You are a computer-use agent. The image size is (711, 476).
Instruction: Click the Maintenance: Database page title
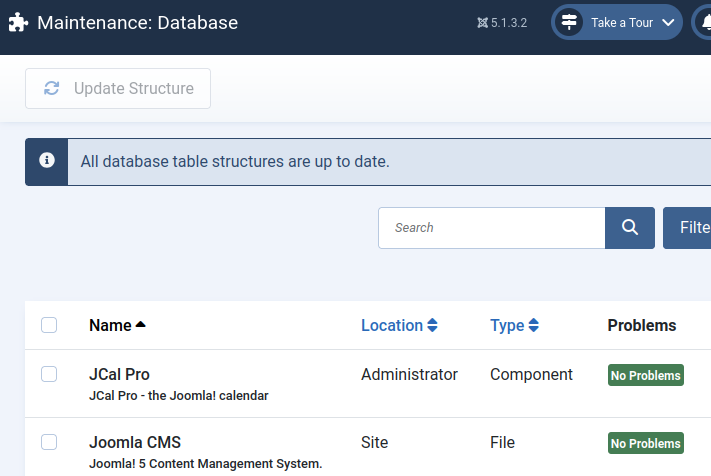pos(137,23)
